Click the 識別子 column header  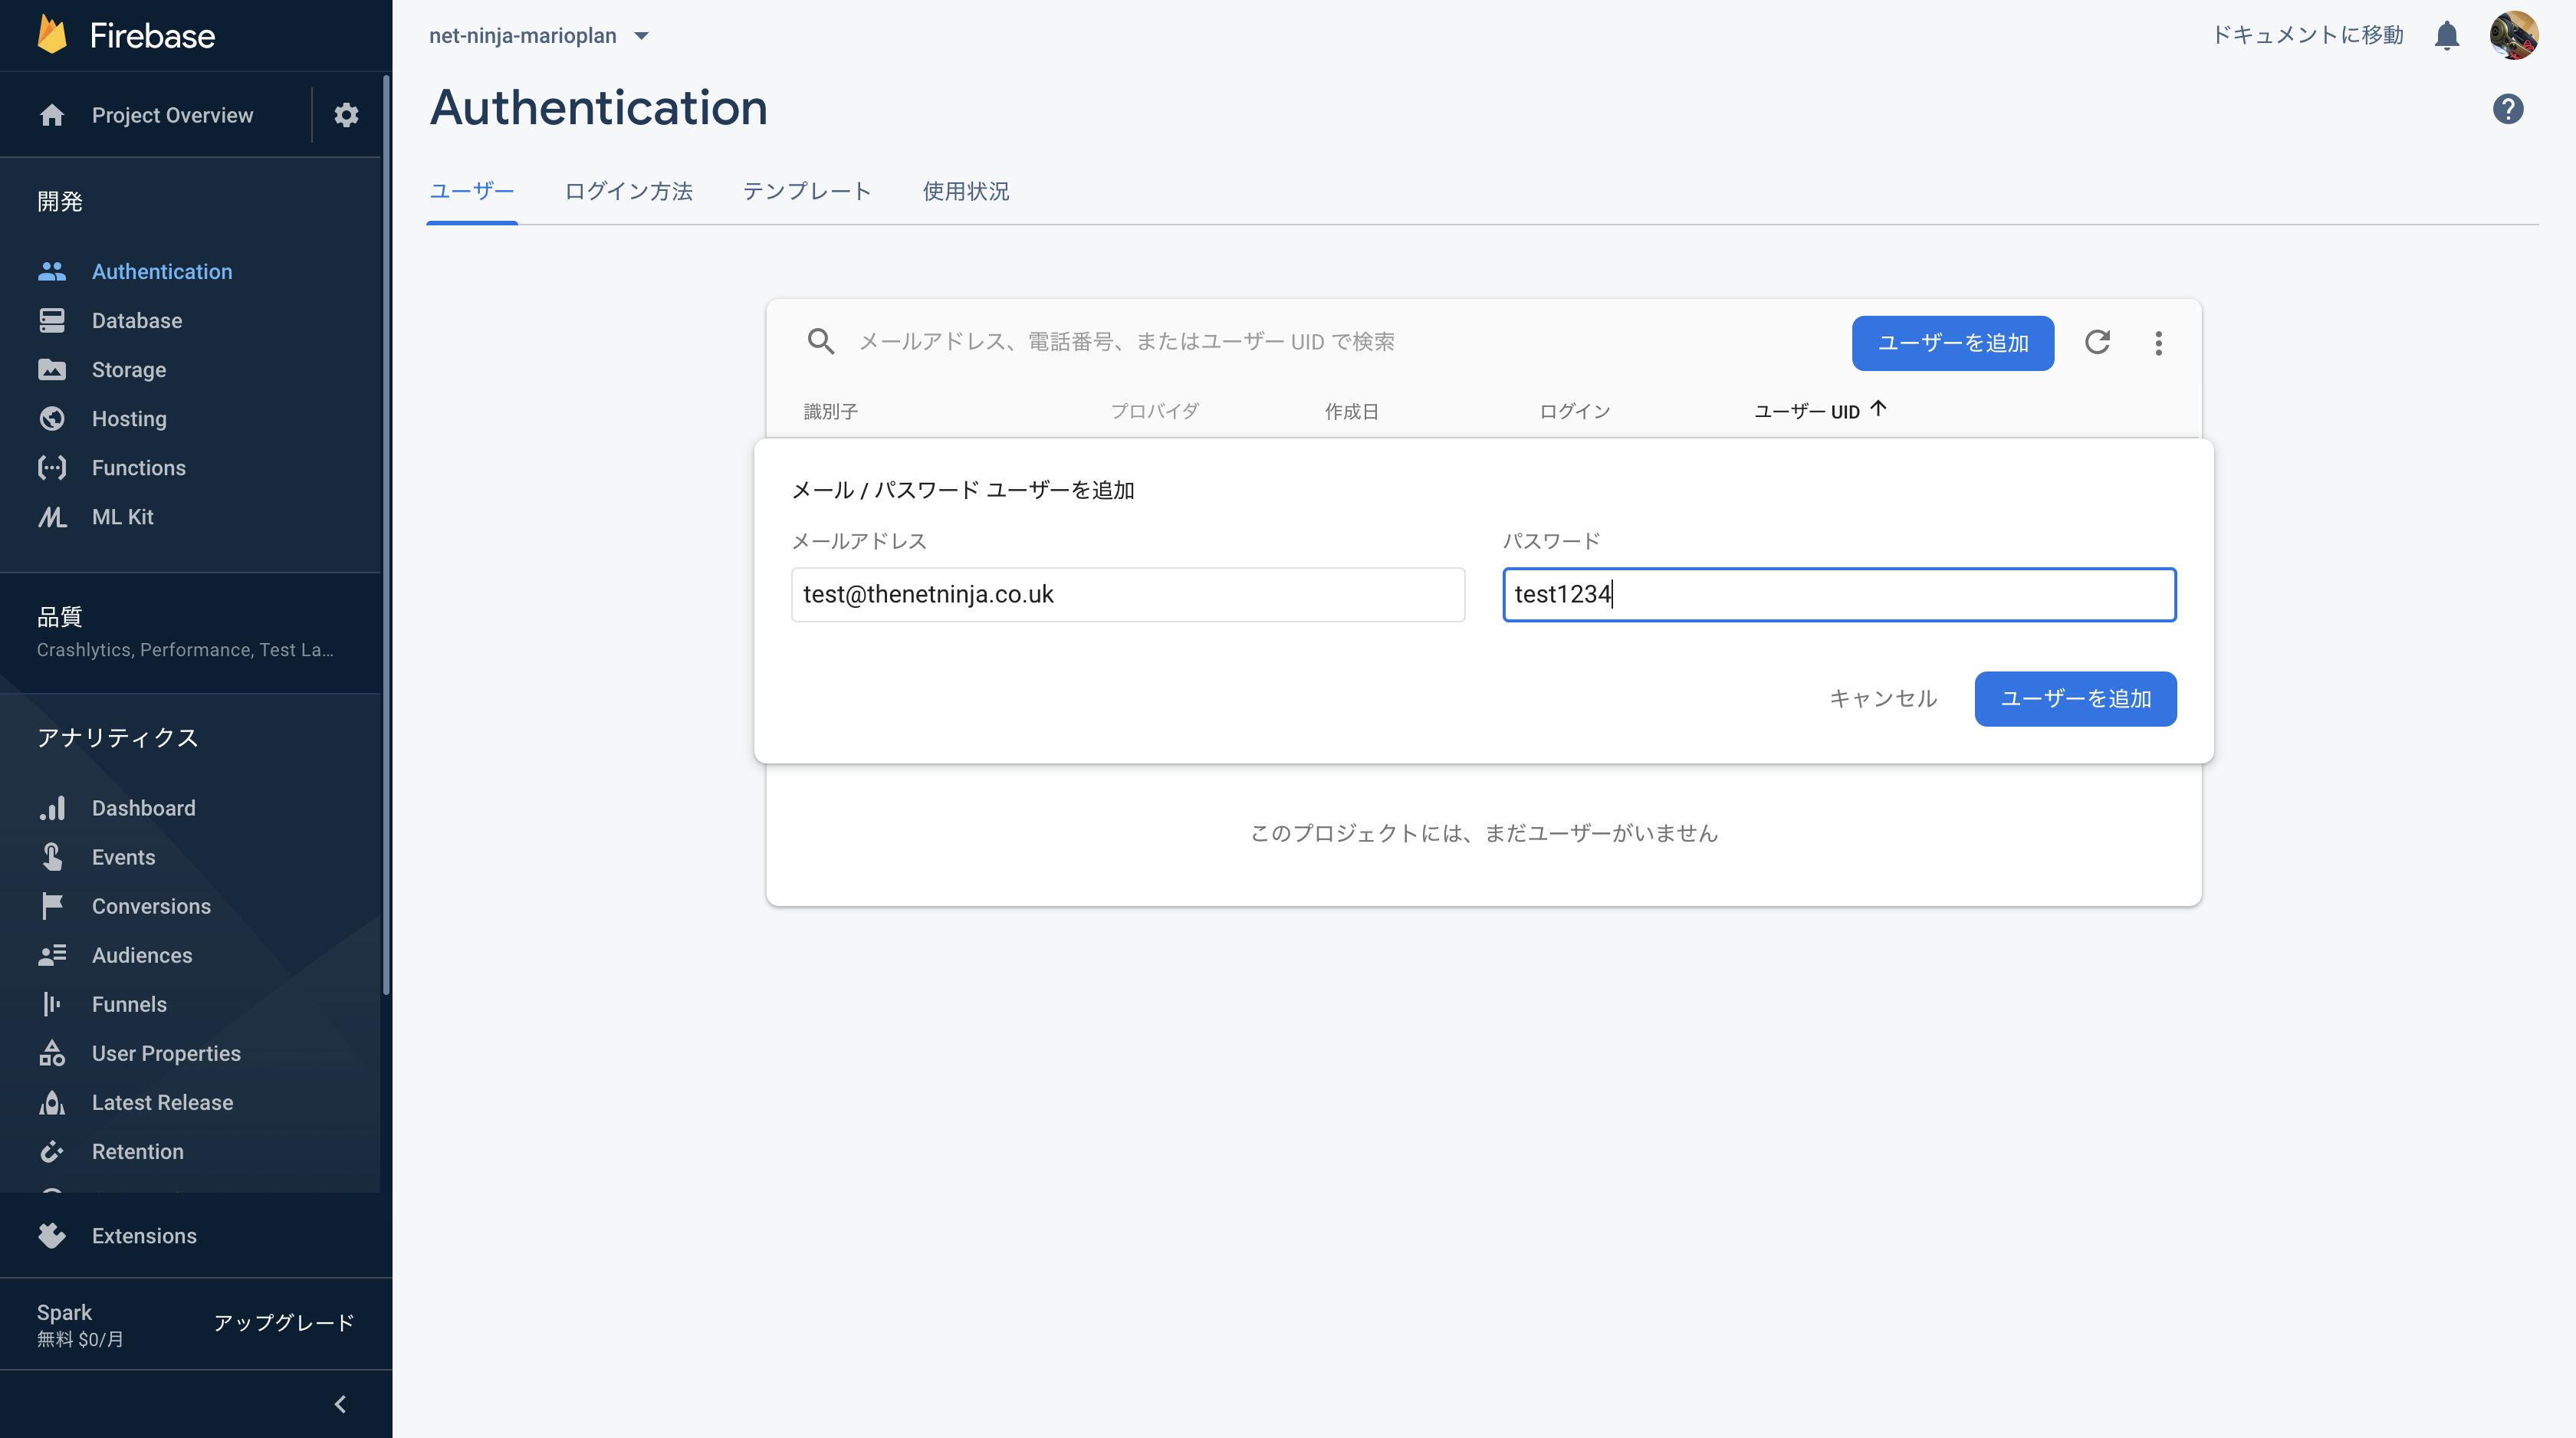pos(830,411)
